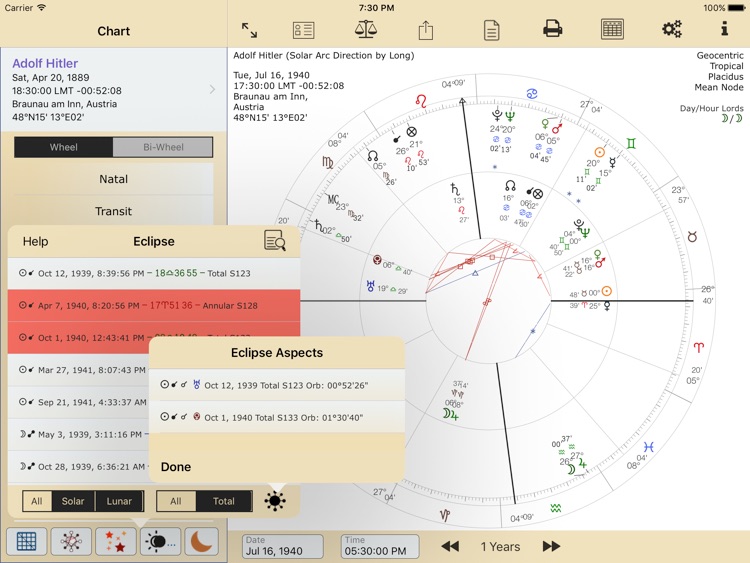Select Apr 7, 1940 Annular S128 eclipse row
The width and height of the screenshot is (750, 563).
coord(154,305)
